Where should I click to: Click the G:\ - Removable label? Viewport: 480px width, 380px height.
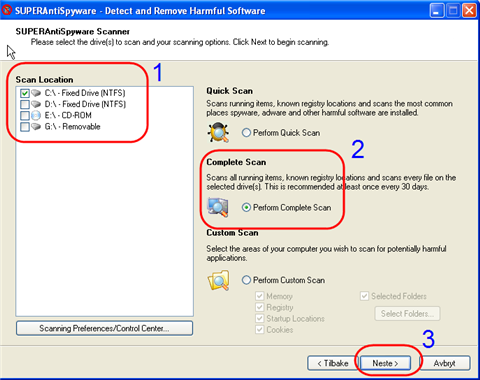click(72, 127)
